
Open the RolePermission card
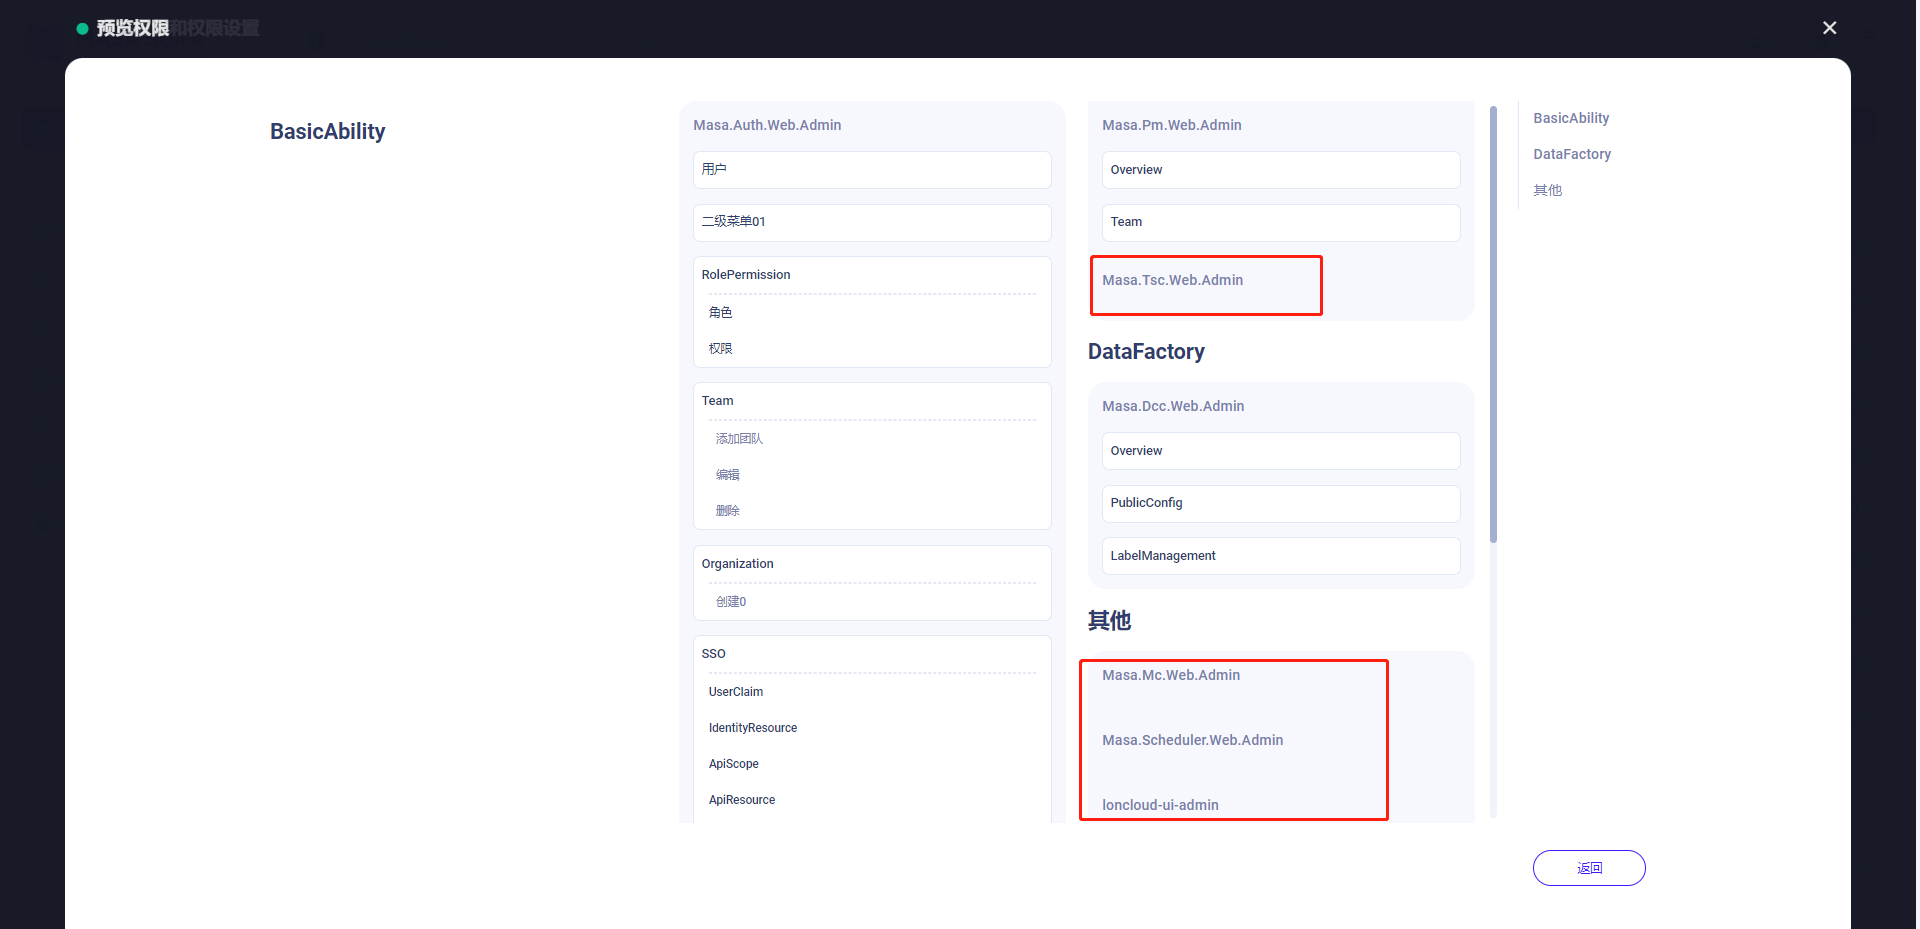point(871,274)
